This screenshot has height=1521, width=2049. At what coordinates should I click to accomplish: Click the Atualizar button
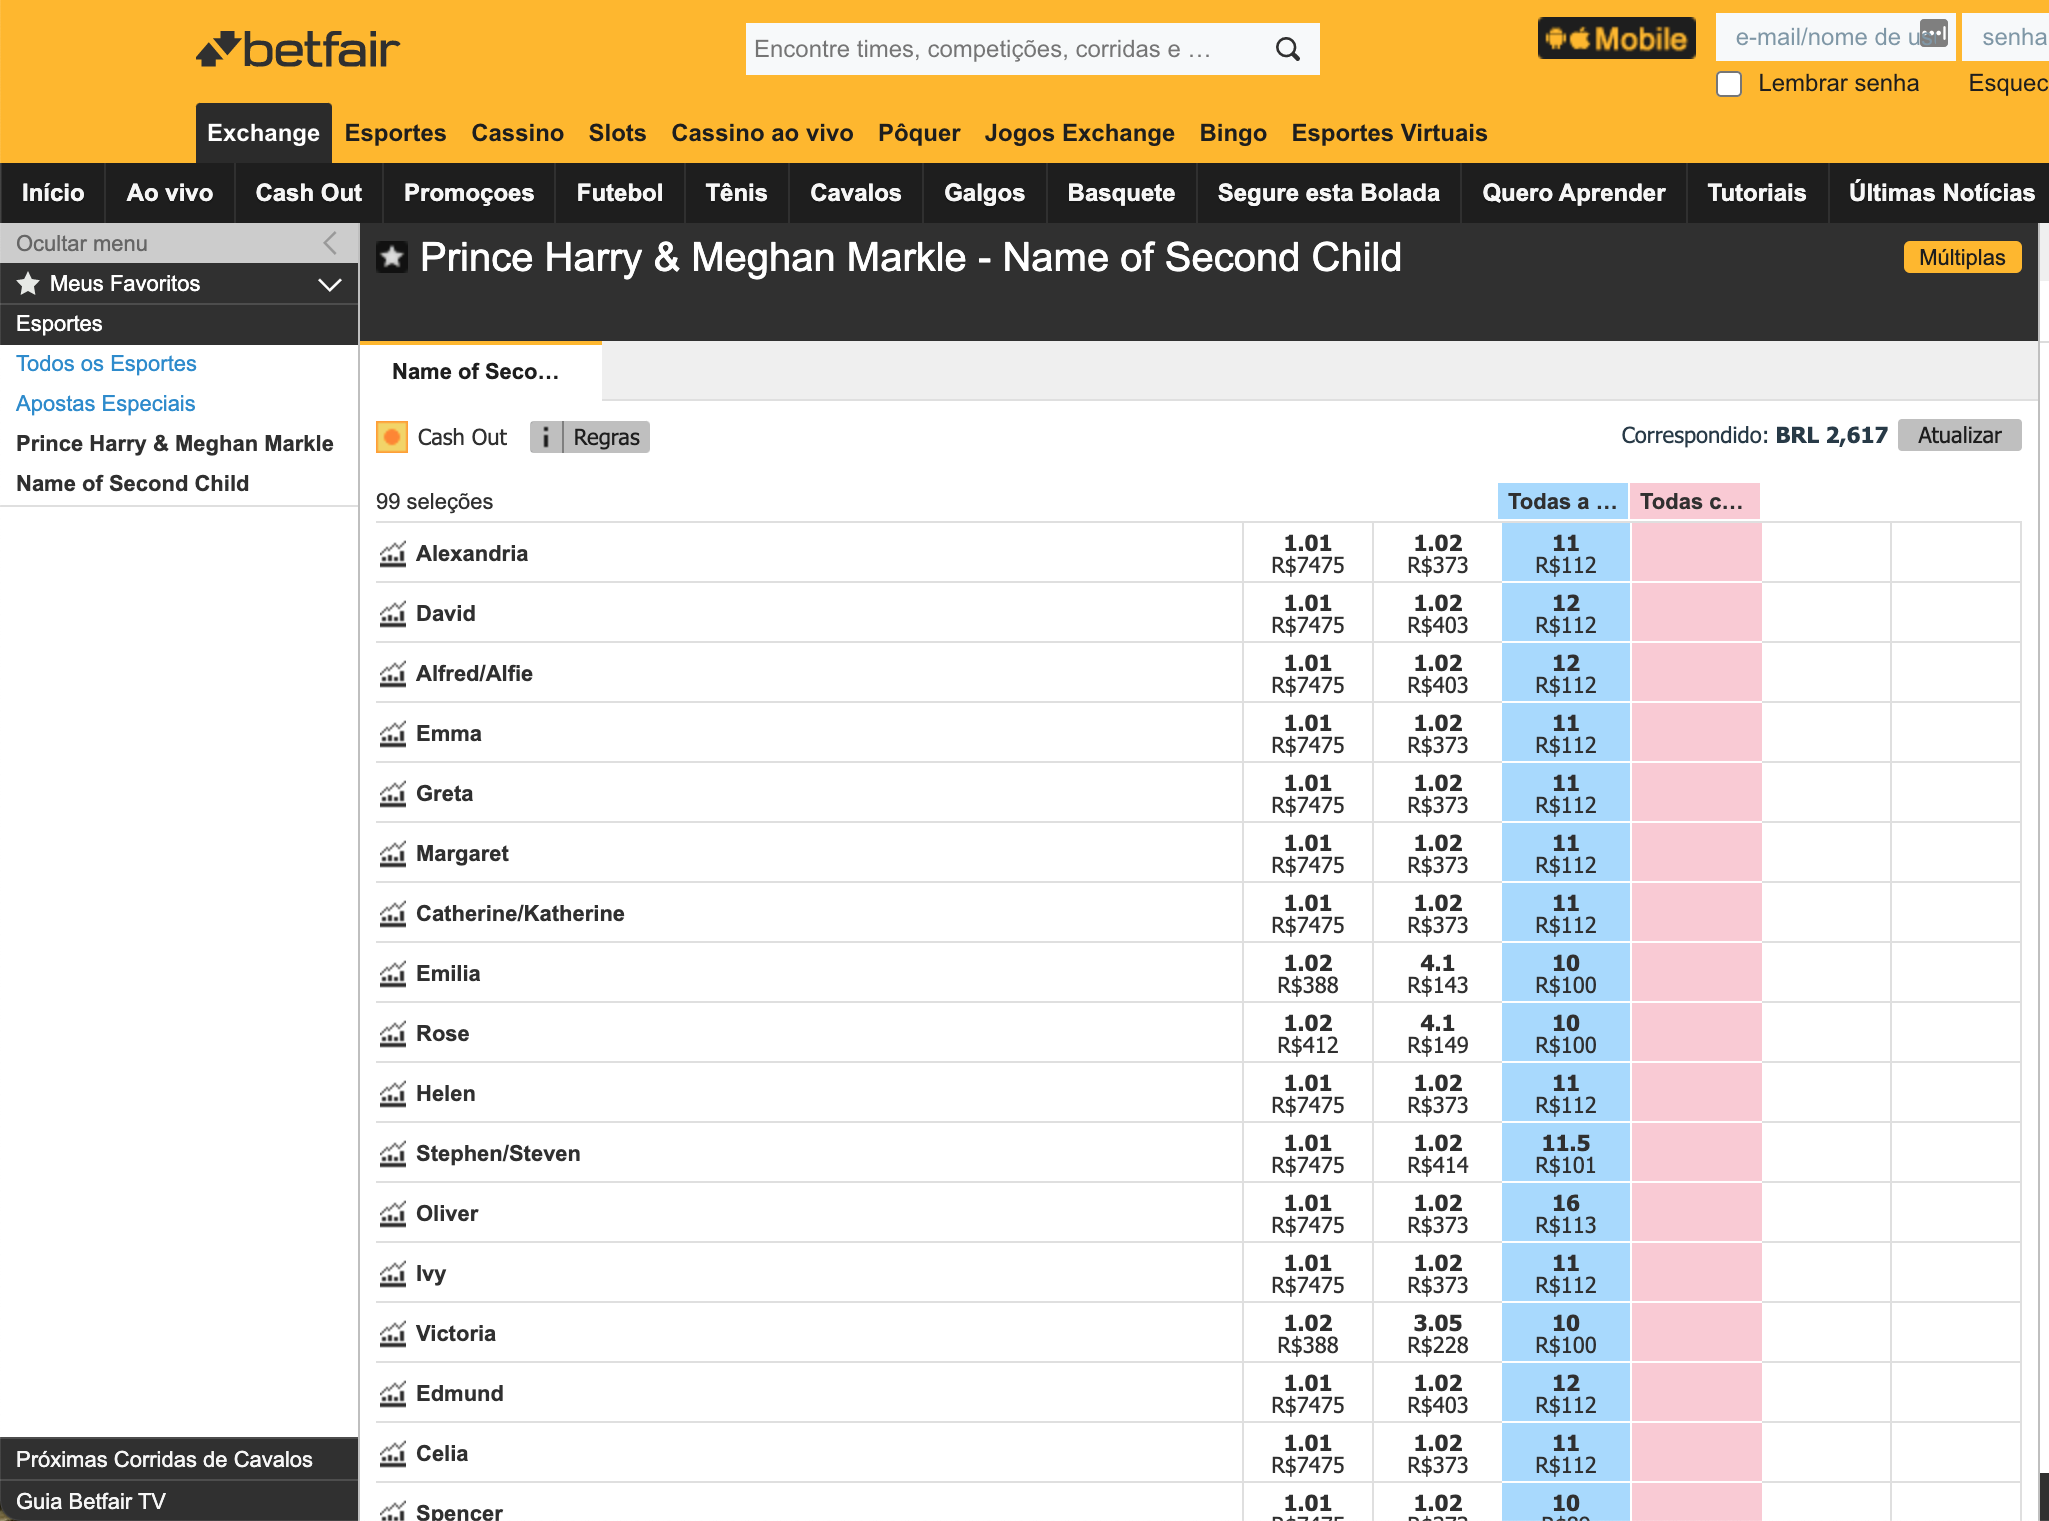(1959, 435)
